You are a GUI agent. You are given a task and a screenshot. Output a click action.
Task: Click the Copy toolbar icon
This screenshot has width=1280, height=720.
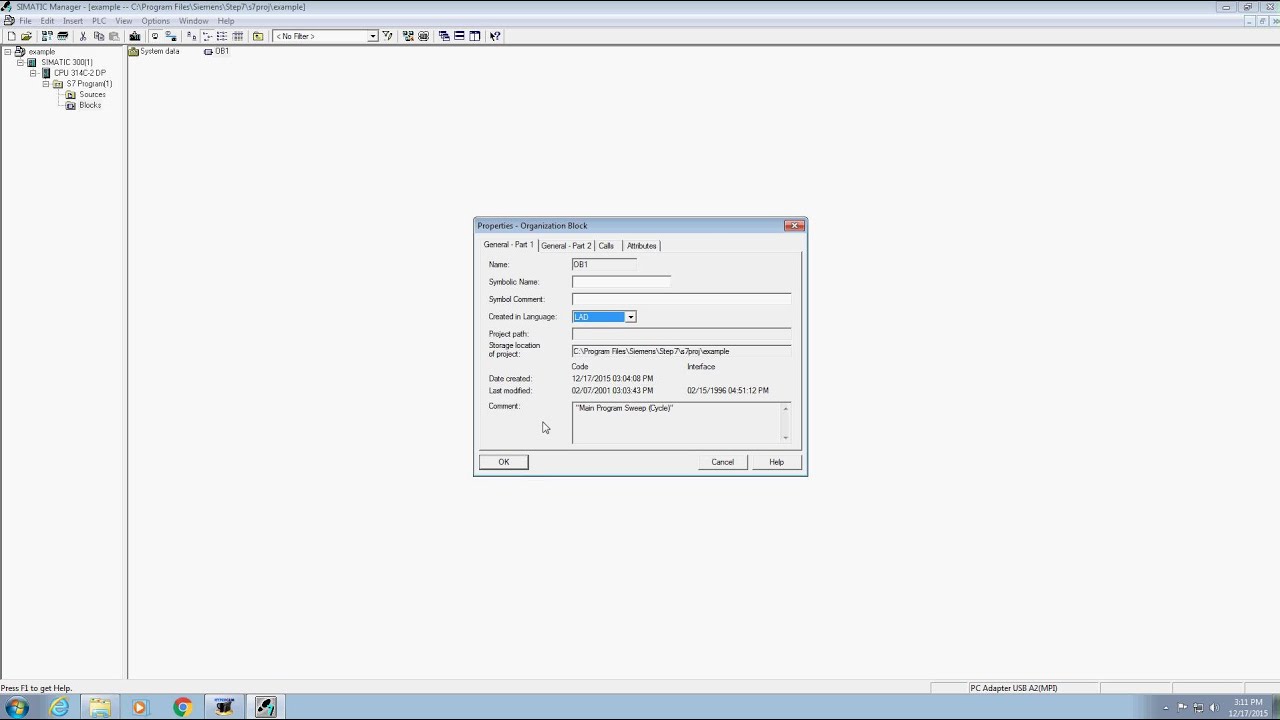tap(98, 36)
